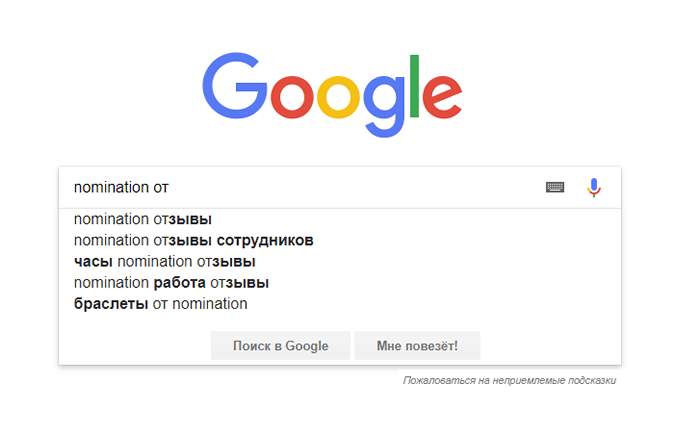Select "nomination работа отзывы" from suggestions
700x435 pixels.
[171, 282]
